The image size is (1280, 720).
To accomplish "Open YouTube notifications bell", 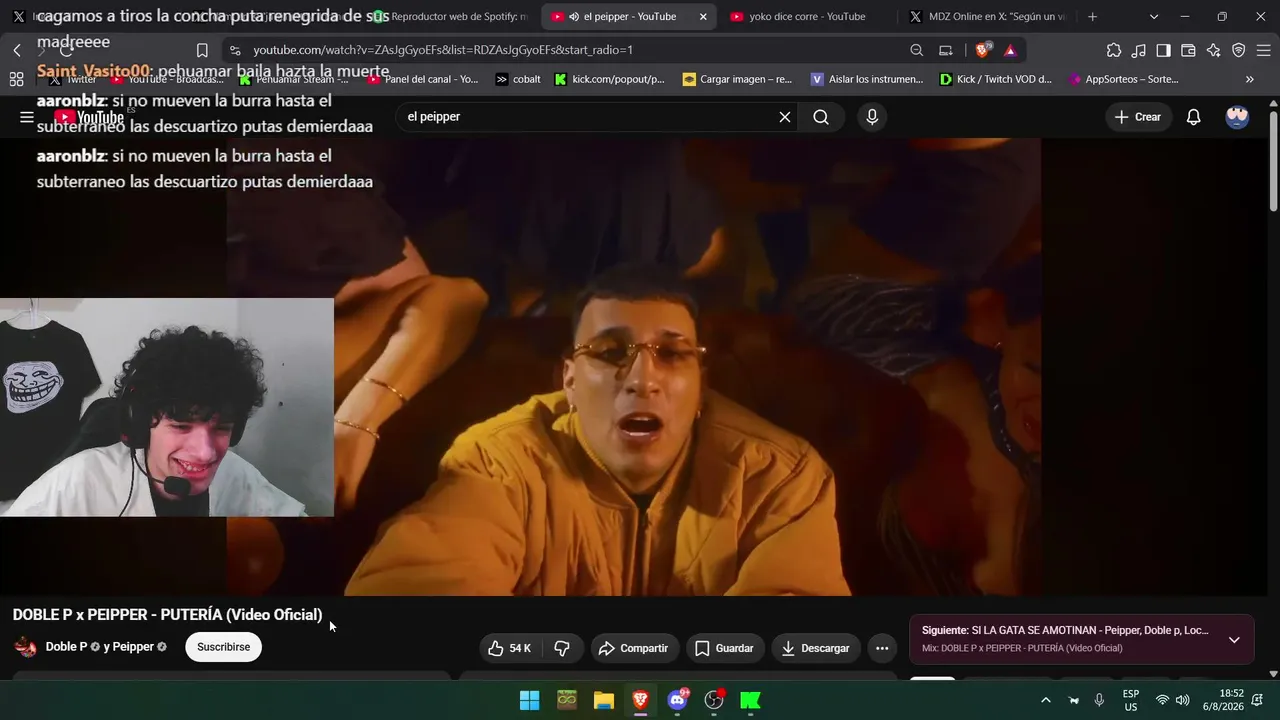I will [1193, 117].
